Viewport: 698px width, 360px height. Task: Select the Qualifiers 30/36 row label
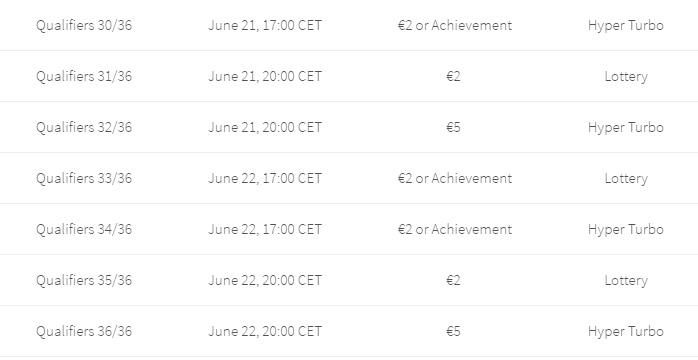click(x=84, y=25)
